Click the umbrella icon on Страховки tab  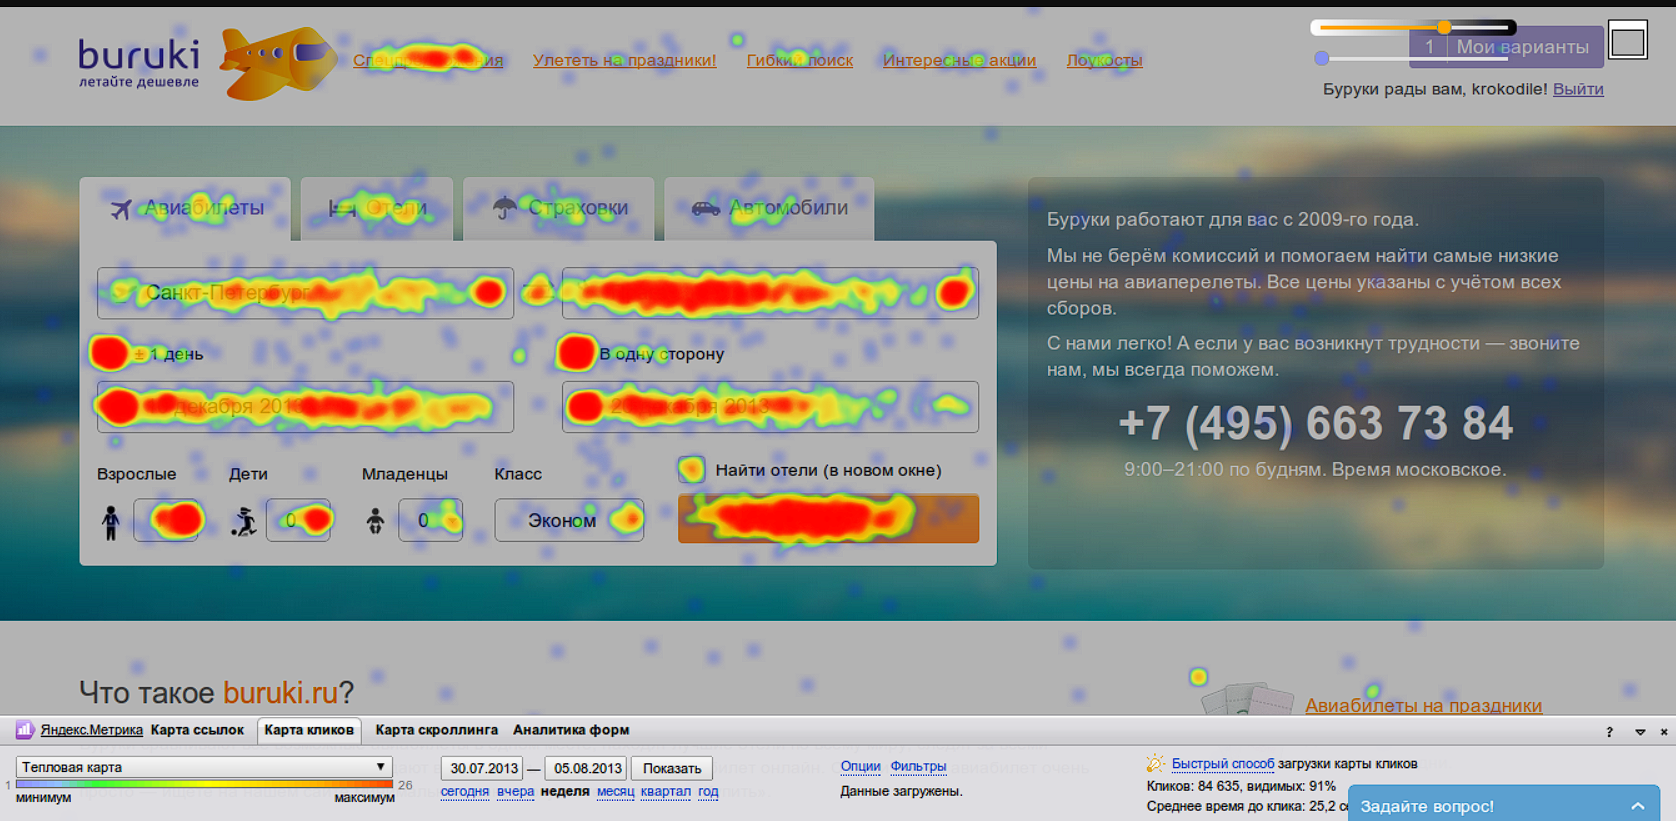[x=505, y=207]
